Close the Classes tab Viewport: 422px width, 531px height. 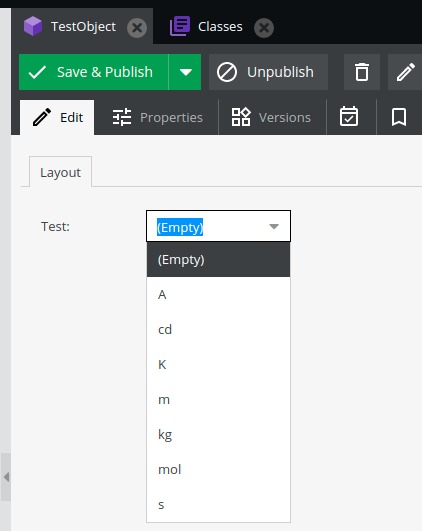(264, 27)
